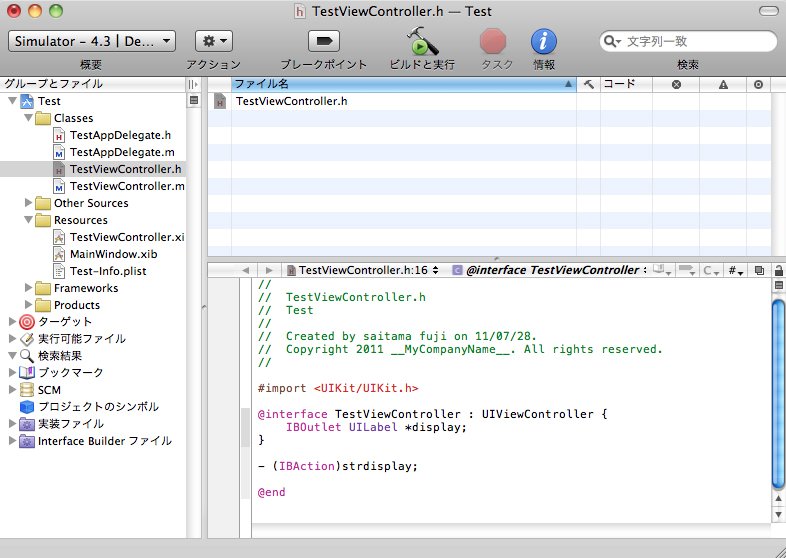Click the ターゲット target icon
The image size is (786, 558).
[27, 322]
